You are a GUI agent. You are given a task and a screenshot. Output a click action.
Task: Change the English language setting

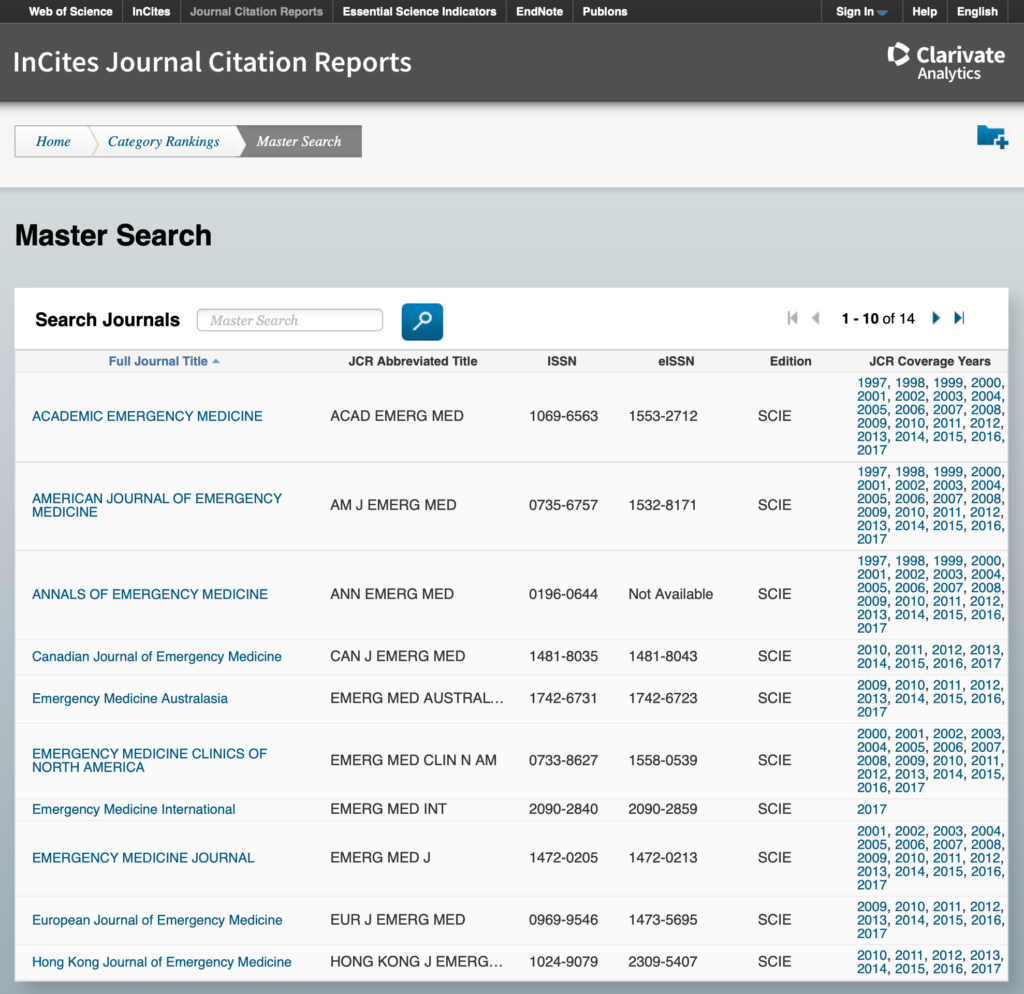[x=977, y=12]
